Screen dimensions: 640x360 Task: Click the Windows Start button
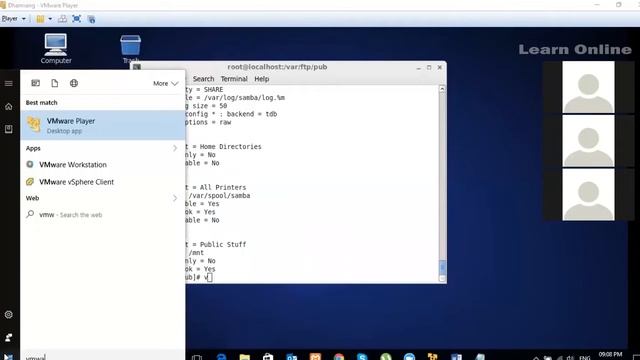pos(9,357)
